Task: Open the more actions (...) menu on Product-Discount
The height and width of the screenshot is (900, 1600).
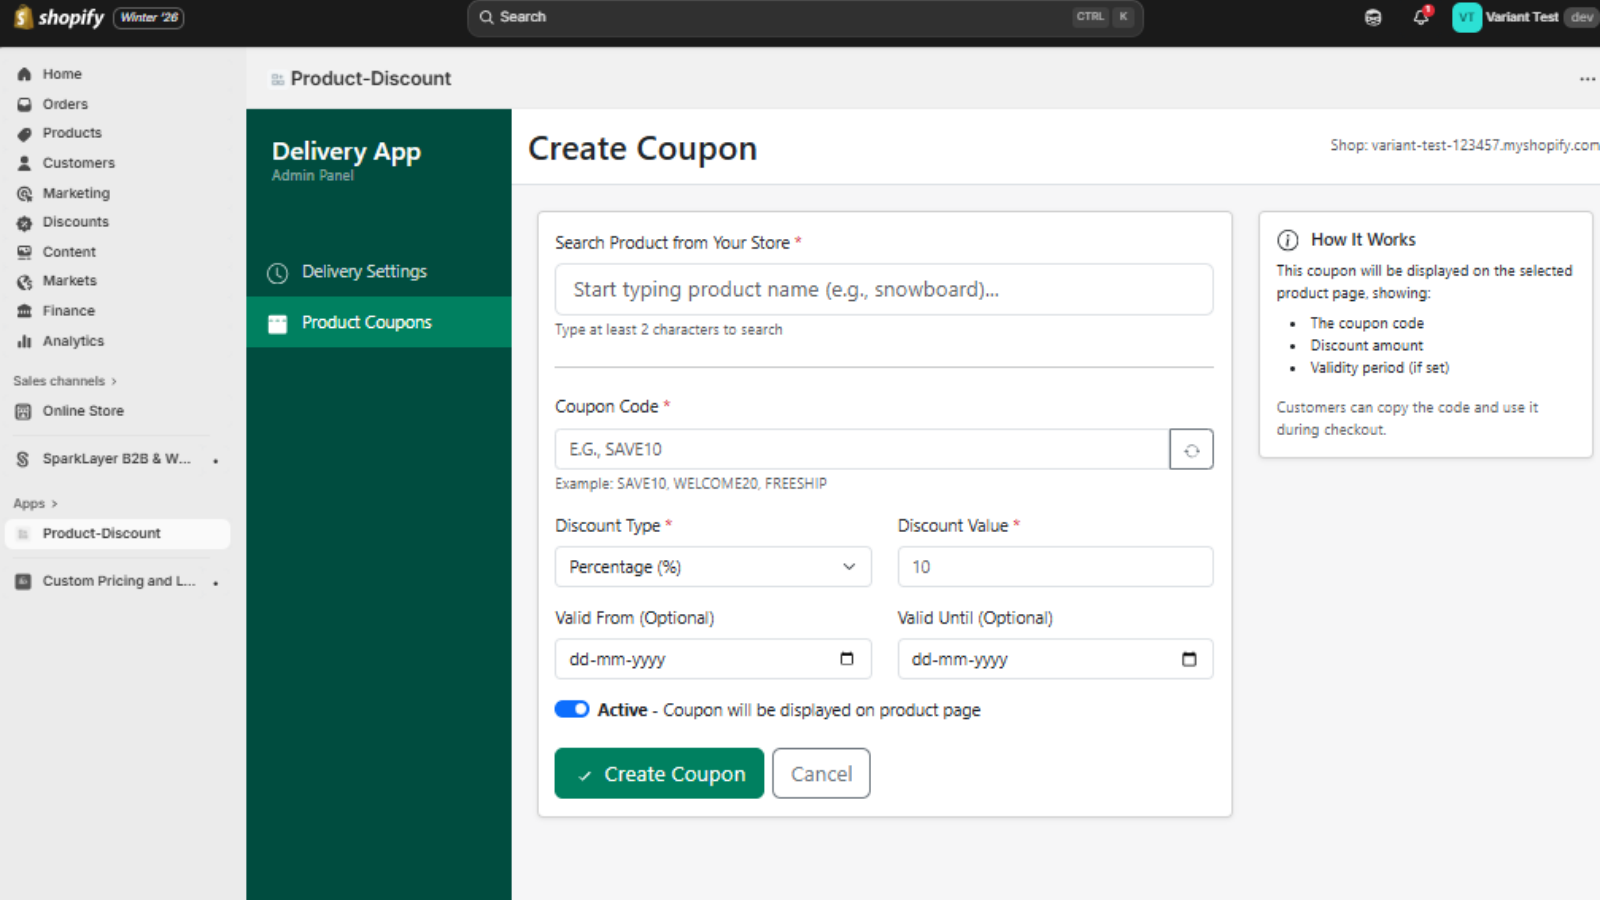Action: (x=1587, y=78)
